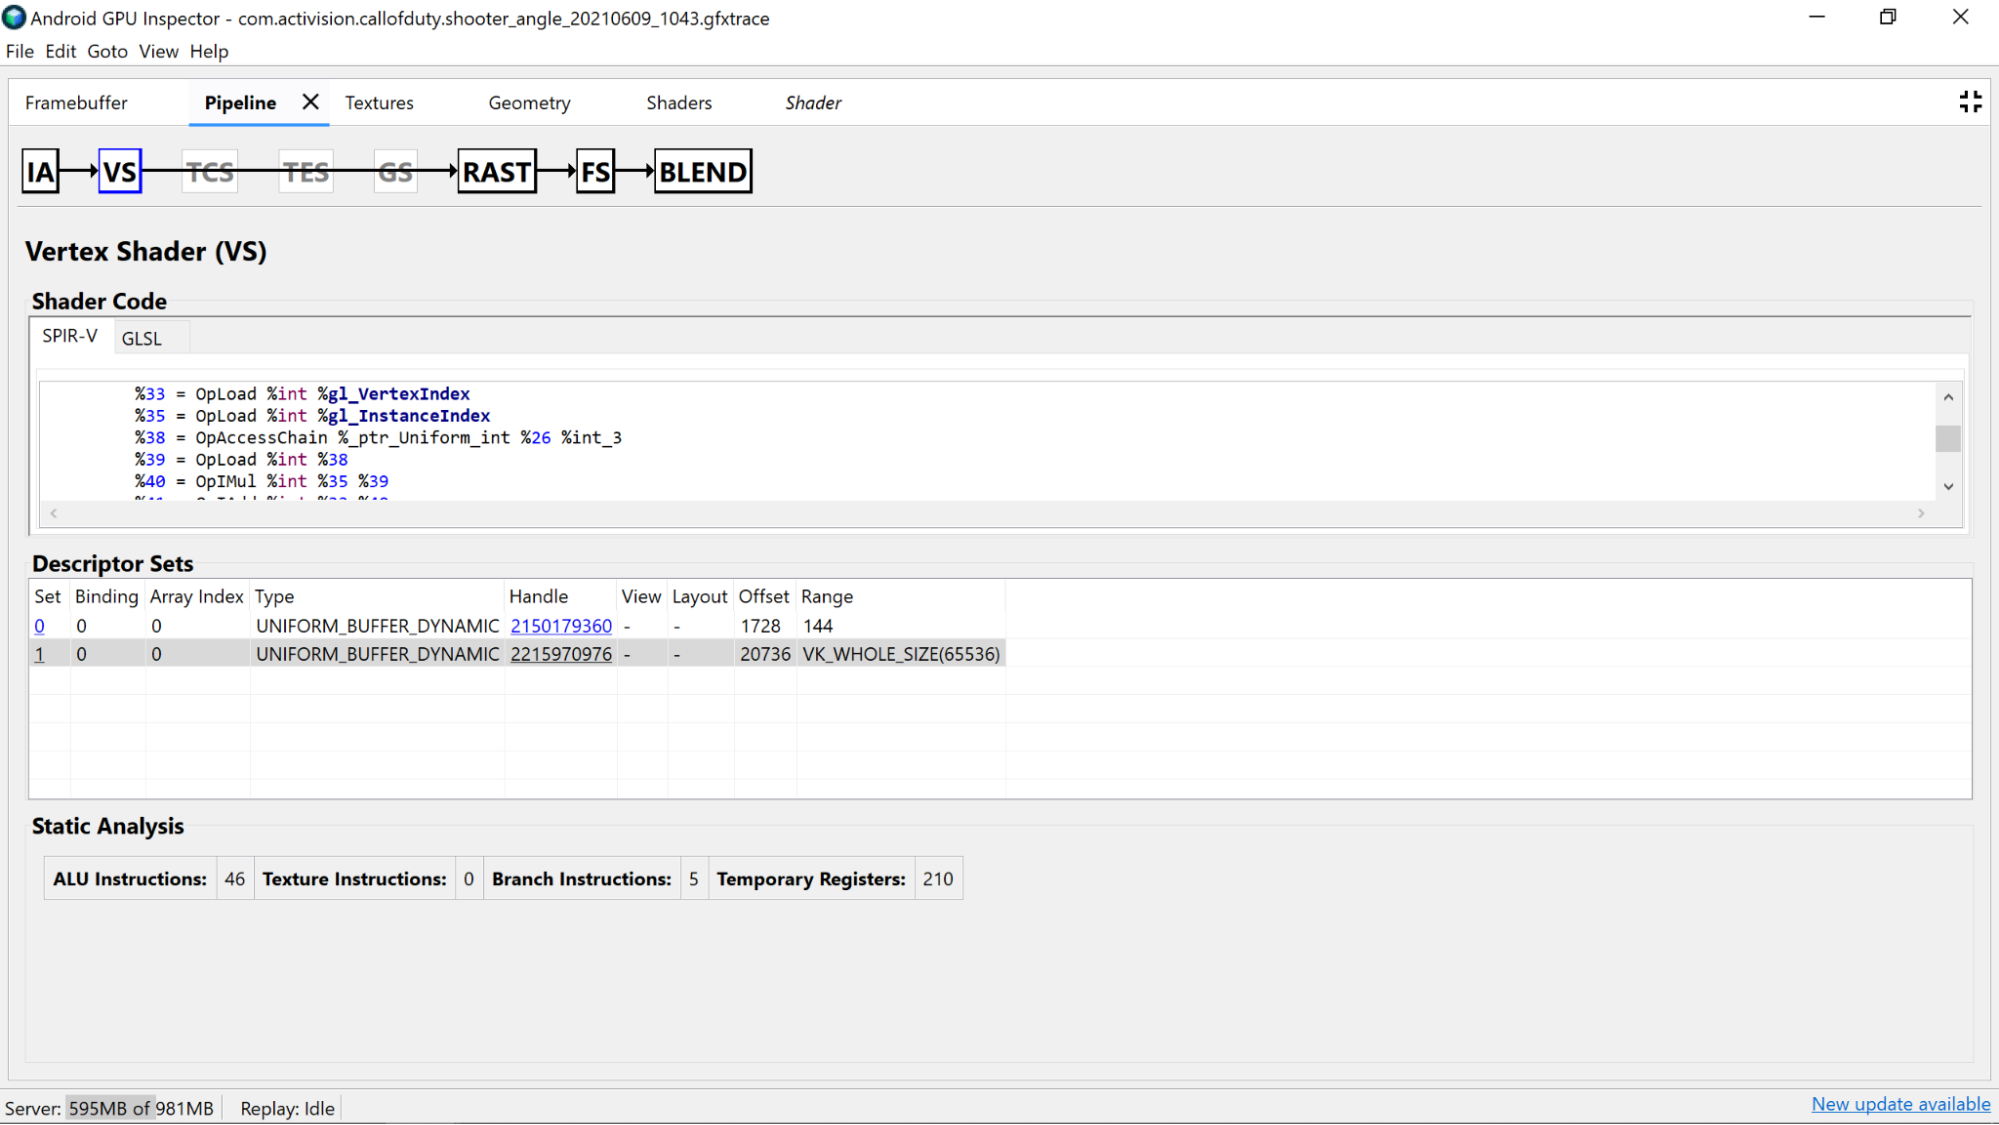Click descriptor set 1 binding row
Viewport: 1999px width, 1125px height.
click(515, 652)
